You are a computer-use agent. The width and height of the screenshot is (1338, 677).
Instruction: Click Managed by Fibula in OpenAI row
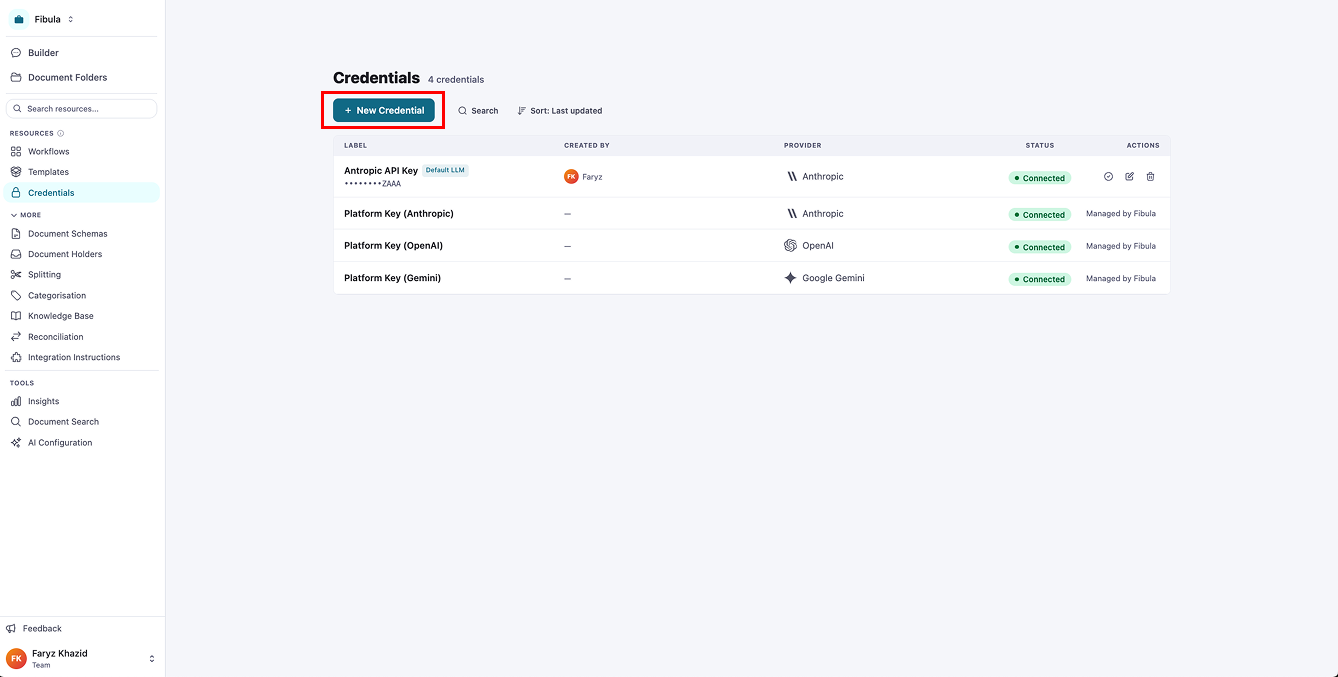coord(1121,246)
